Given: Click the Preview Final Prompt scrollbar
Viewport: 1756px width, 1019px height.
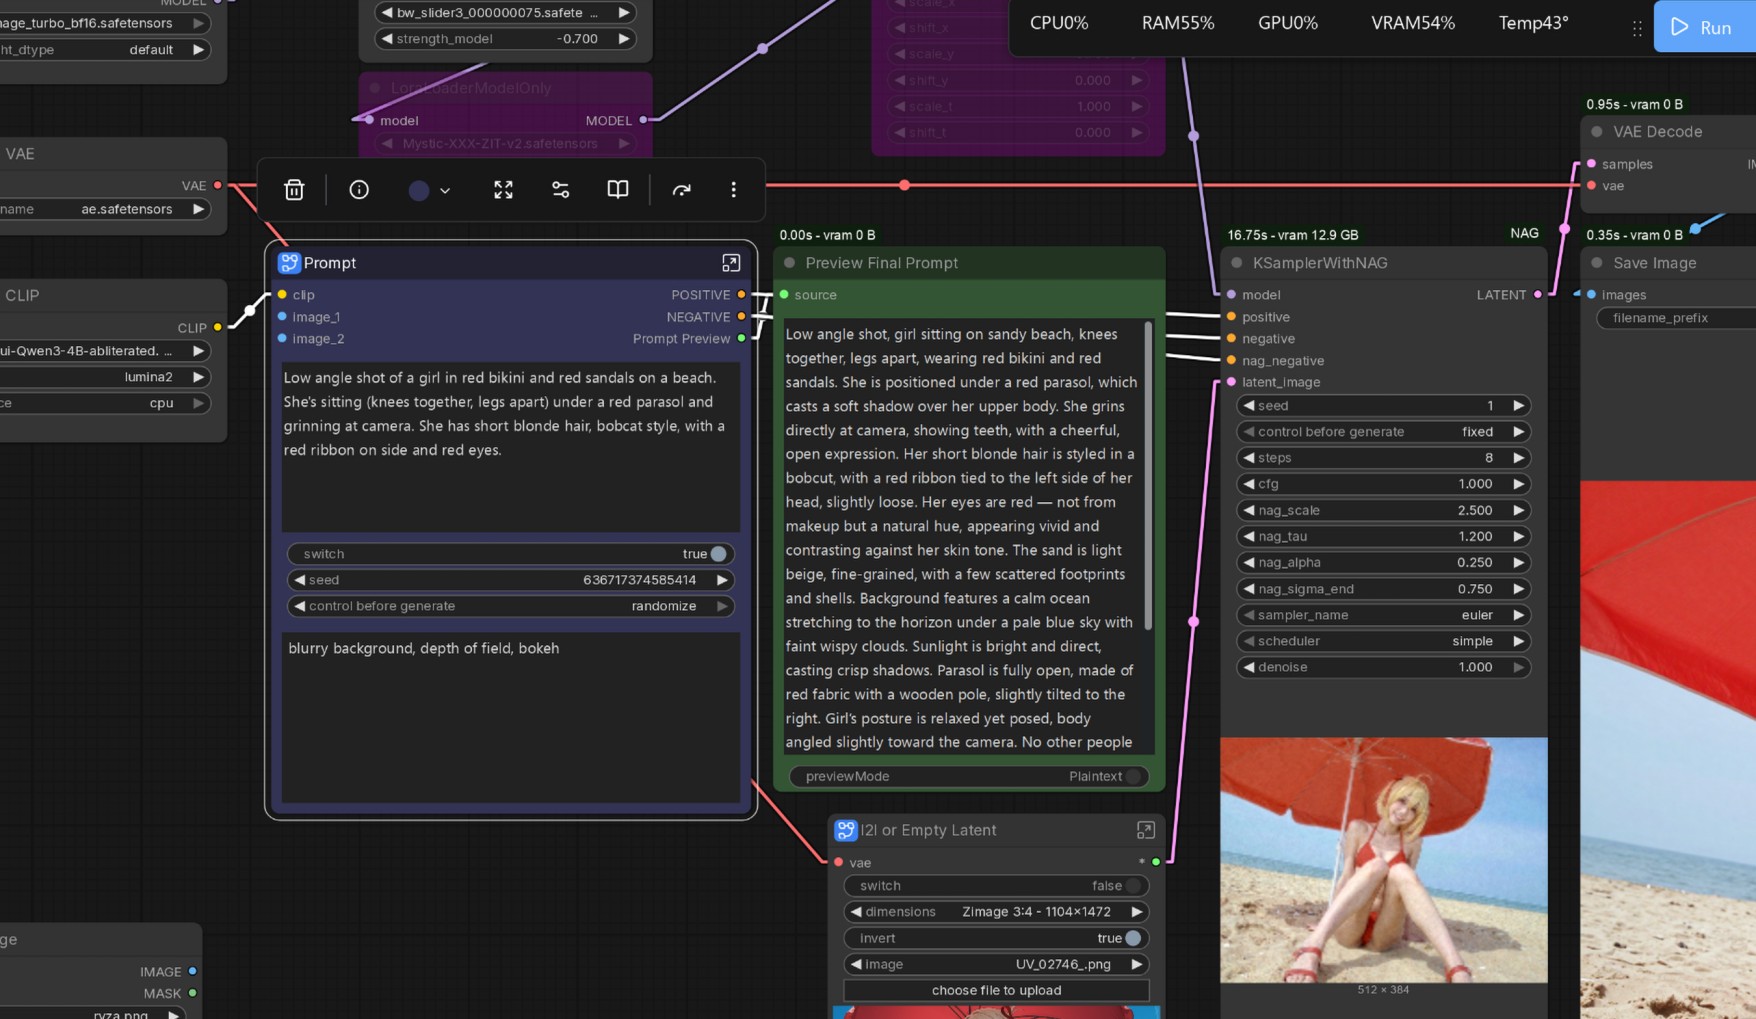Looking at the screenshot, I should click(1148, 475).
